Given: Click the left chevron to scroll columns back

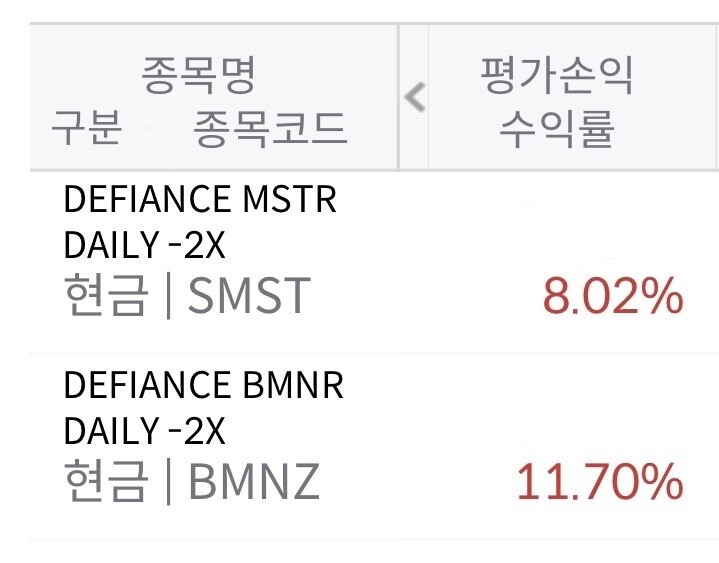Looking at the screenshot, I should (415, 97).
